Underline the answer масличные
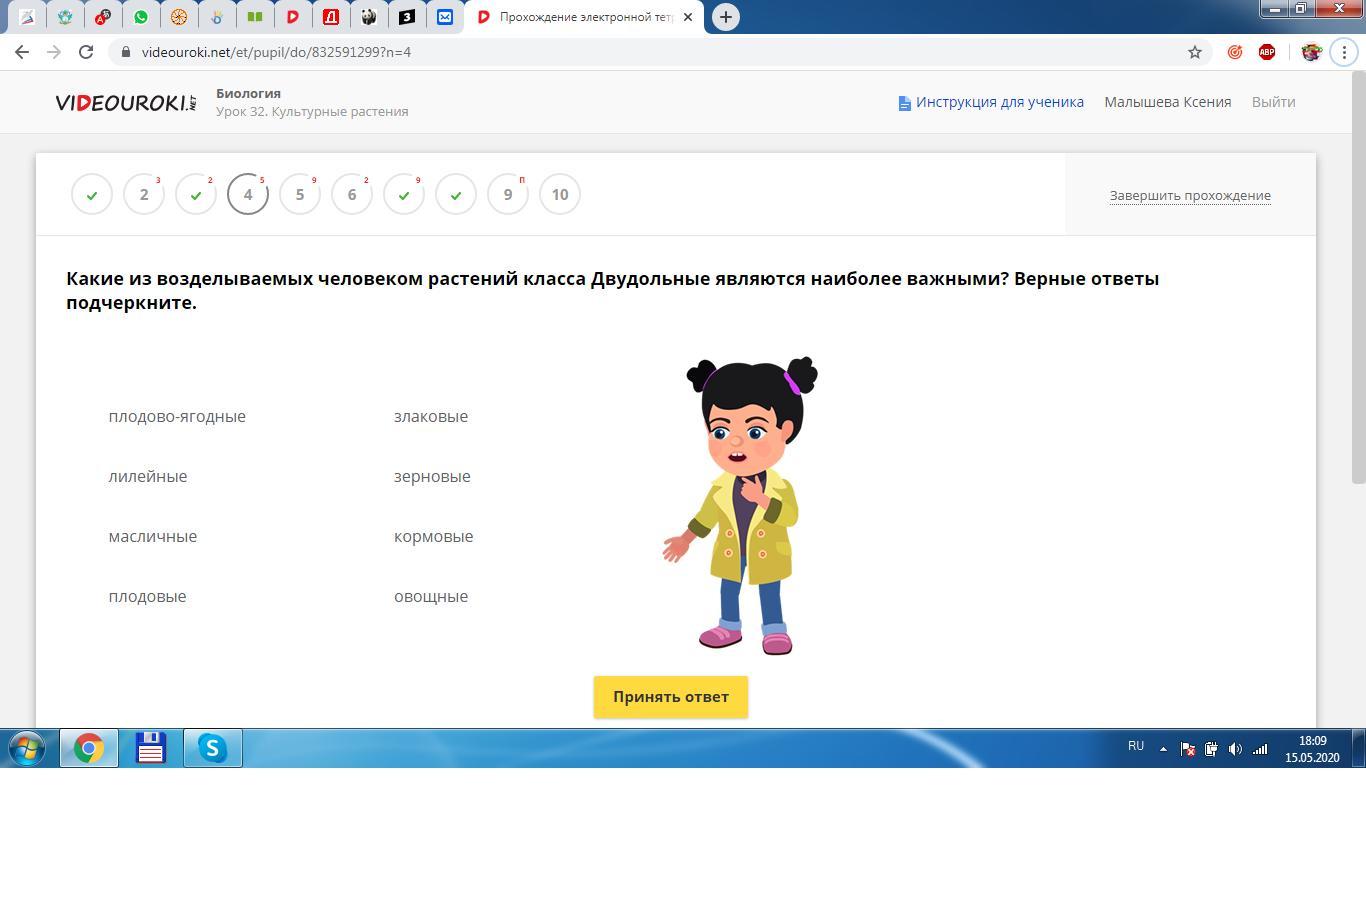 (153, 537)
